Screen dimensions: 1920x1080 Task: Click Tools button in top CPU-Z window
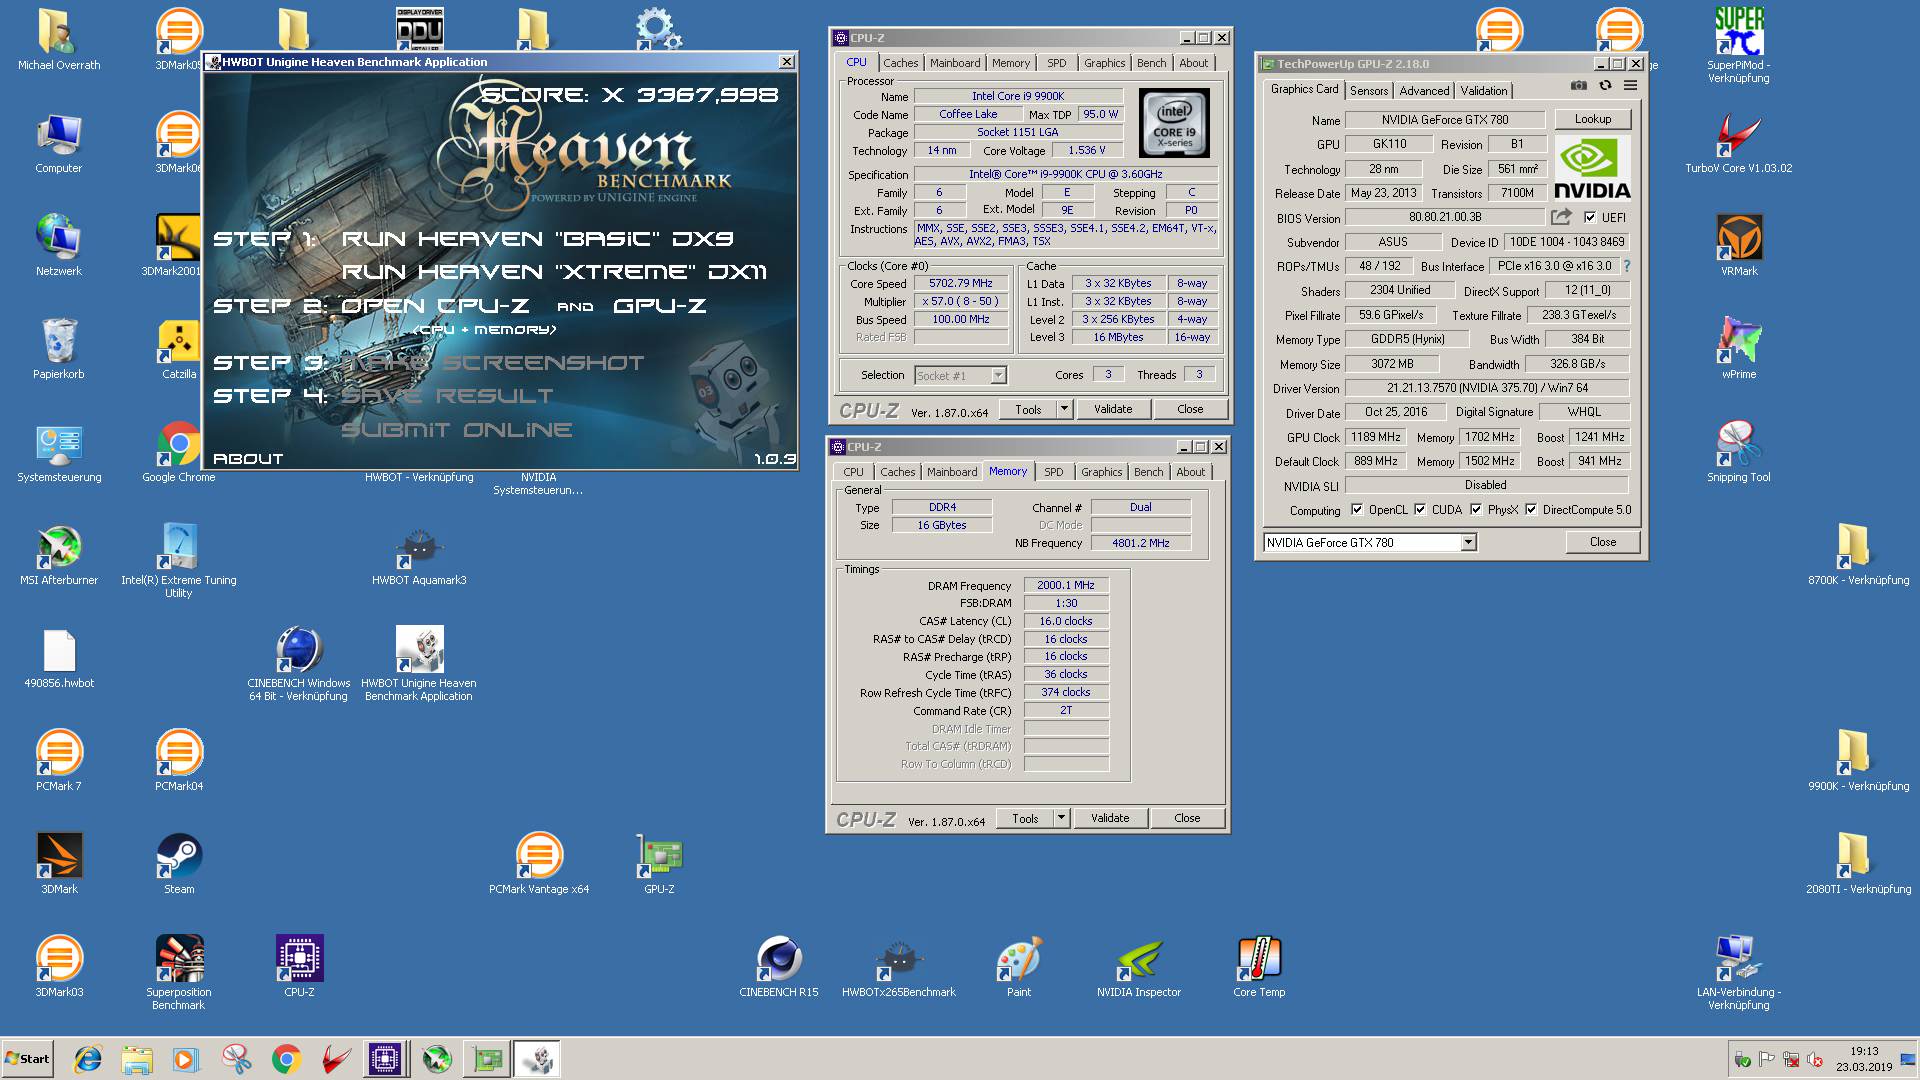tap(1028, 408)
